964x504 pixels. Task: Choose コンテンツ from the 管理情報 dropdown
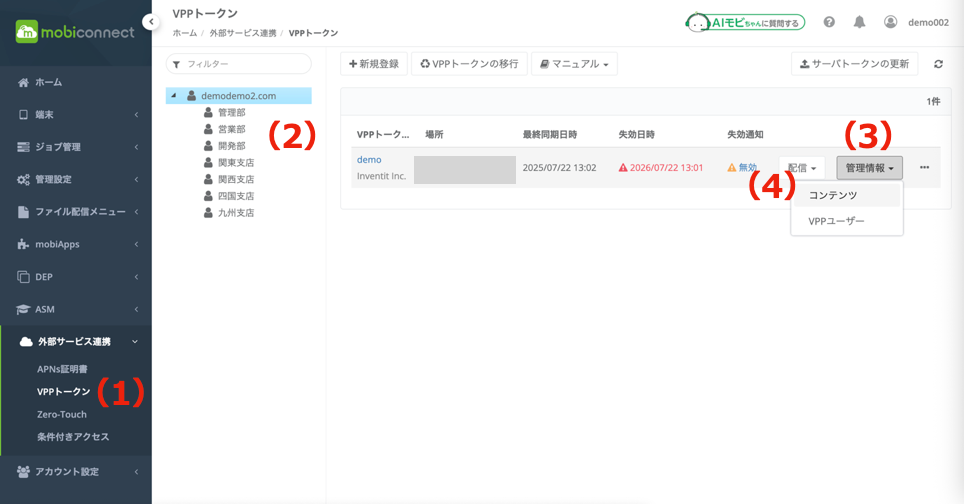coord(847,195)
